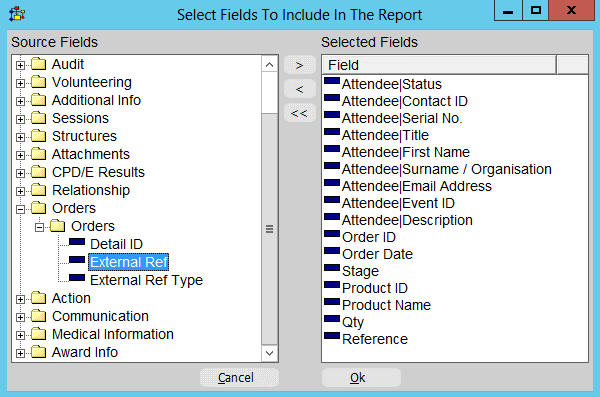Screen dimensions: 600x397
Task: Select Attendee|Serial No. in Selected Fields
Action: tap(402, 118)
